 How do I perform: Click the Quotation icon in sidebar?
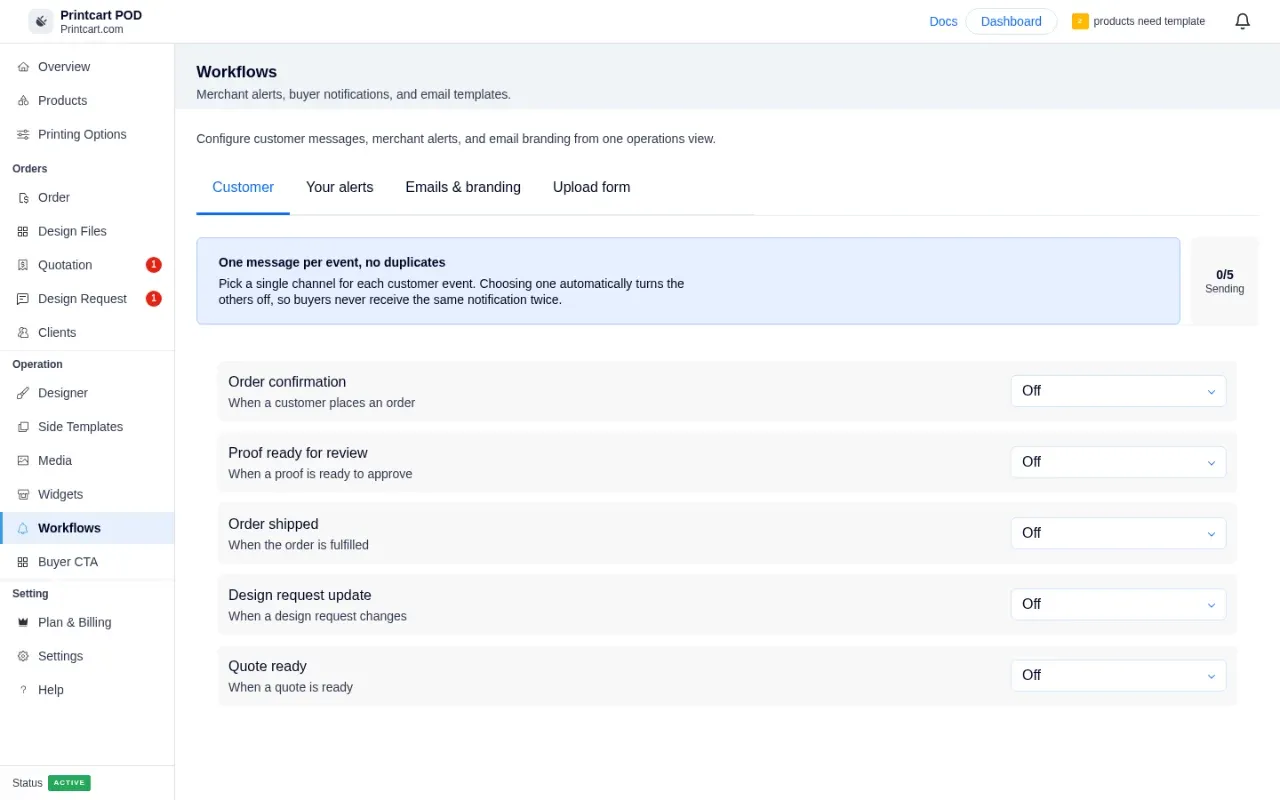pos(23,265)
